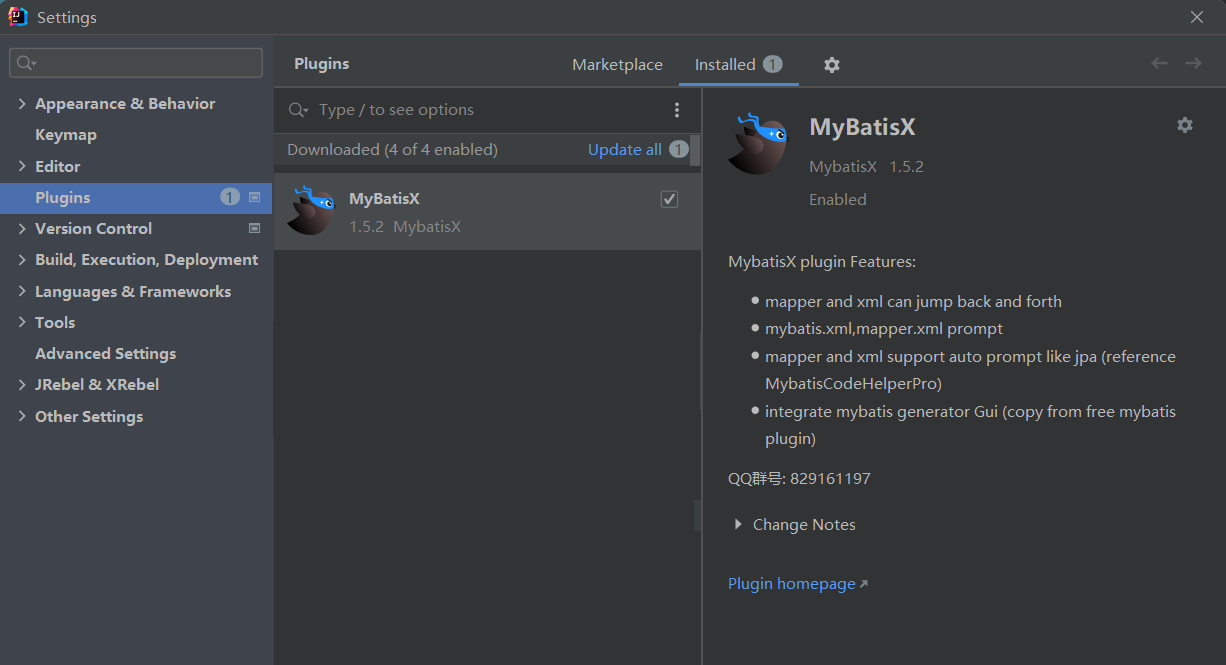Click the forward navigation arrow
Screen dimensions: 1226x665
point(1193,63)
